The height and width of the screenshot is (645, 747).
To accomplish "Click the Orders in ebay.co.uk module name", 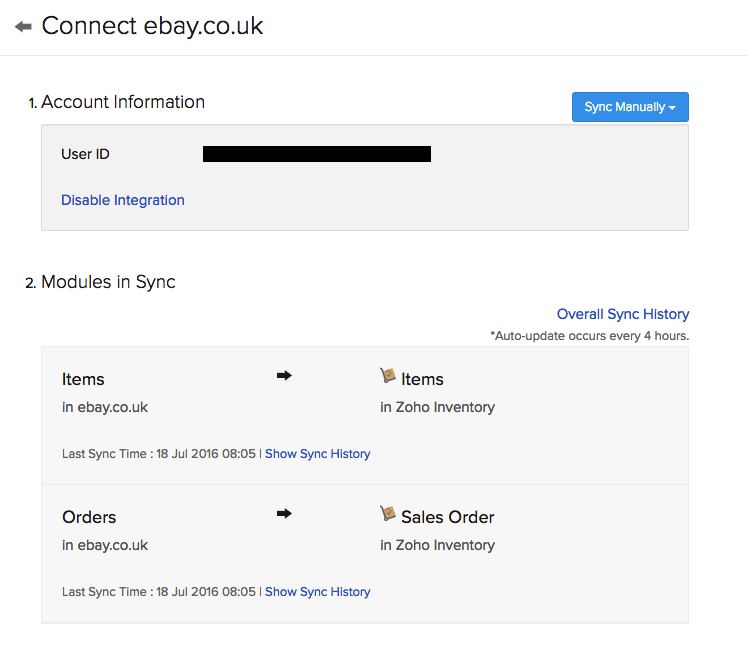I will [89, 517].
